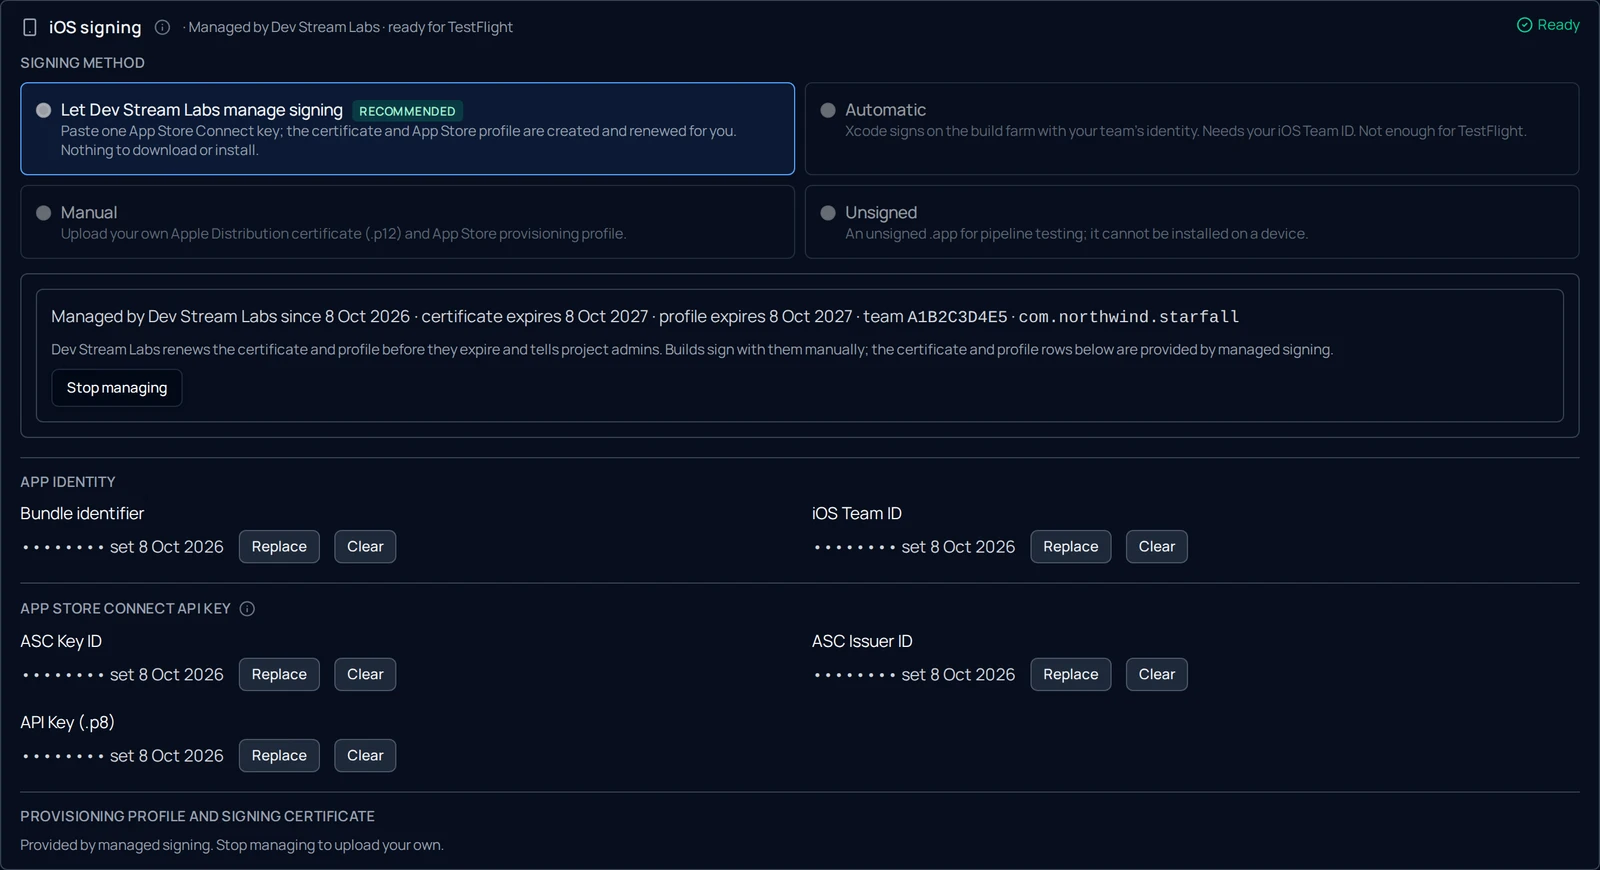Click the Manual option description text

(343, 234)
